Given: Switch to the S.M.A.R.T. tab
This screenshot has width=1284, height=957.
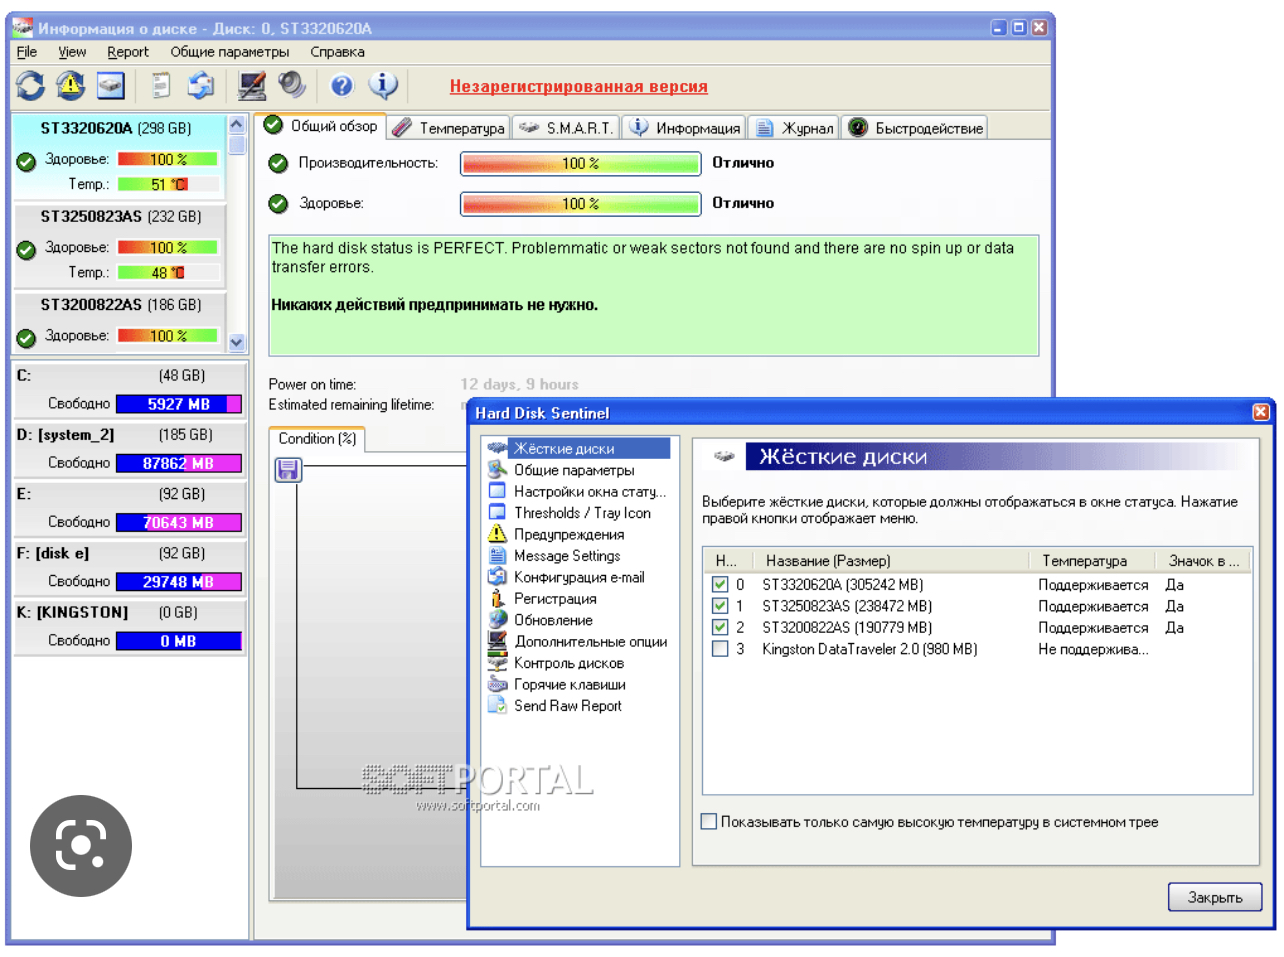Looking at the screenshot, I should pos(566,128).
